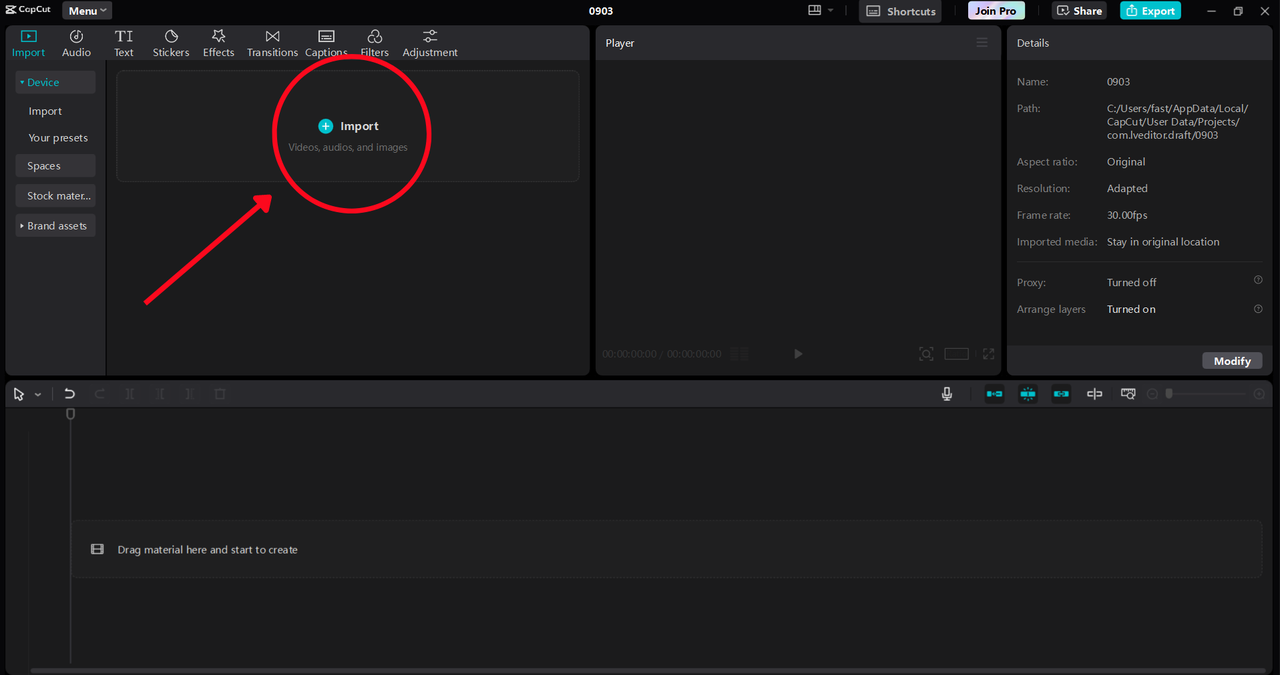The height and width of the screenshot is (675, 1280).
Task: Toggle the Player grid quality icon
Action: pos(740,354)
